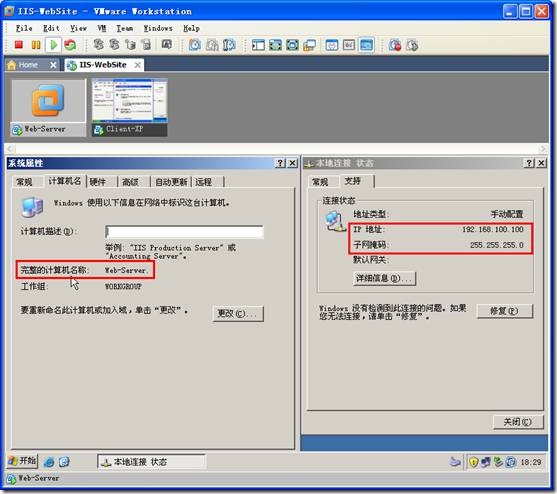Viewport: 557px width, 494px height.
Task: Open the File menu
Action: point(24,28)
